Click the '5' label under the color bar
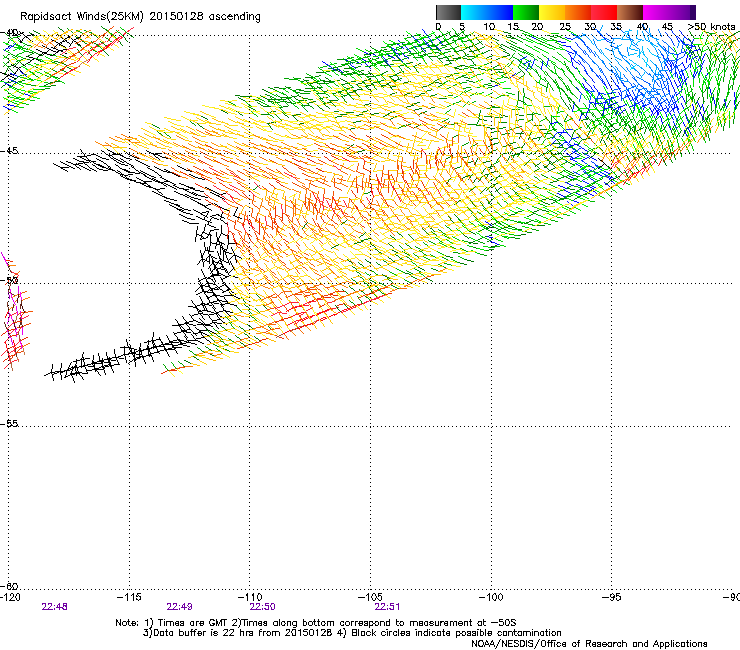The width and height of the screenshot is (740, 650). (462, 27)
